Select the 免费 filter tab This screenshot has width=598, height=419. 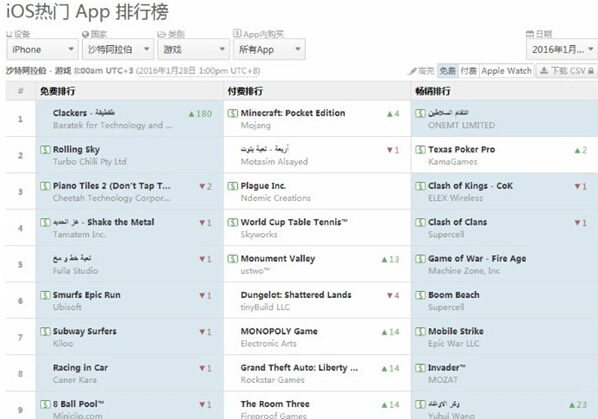[x=447, y=71]
